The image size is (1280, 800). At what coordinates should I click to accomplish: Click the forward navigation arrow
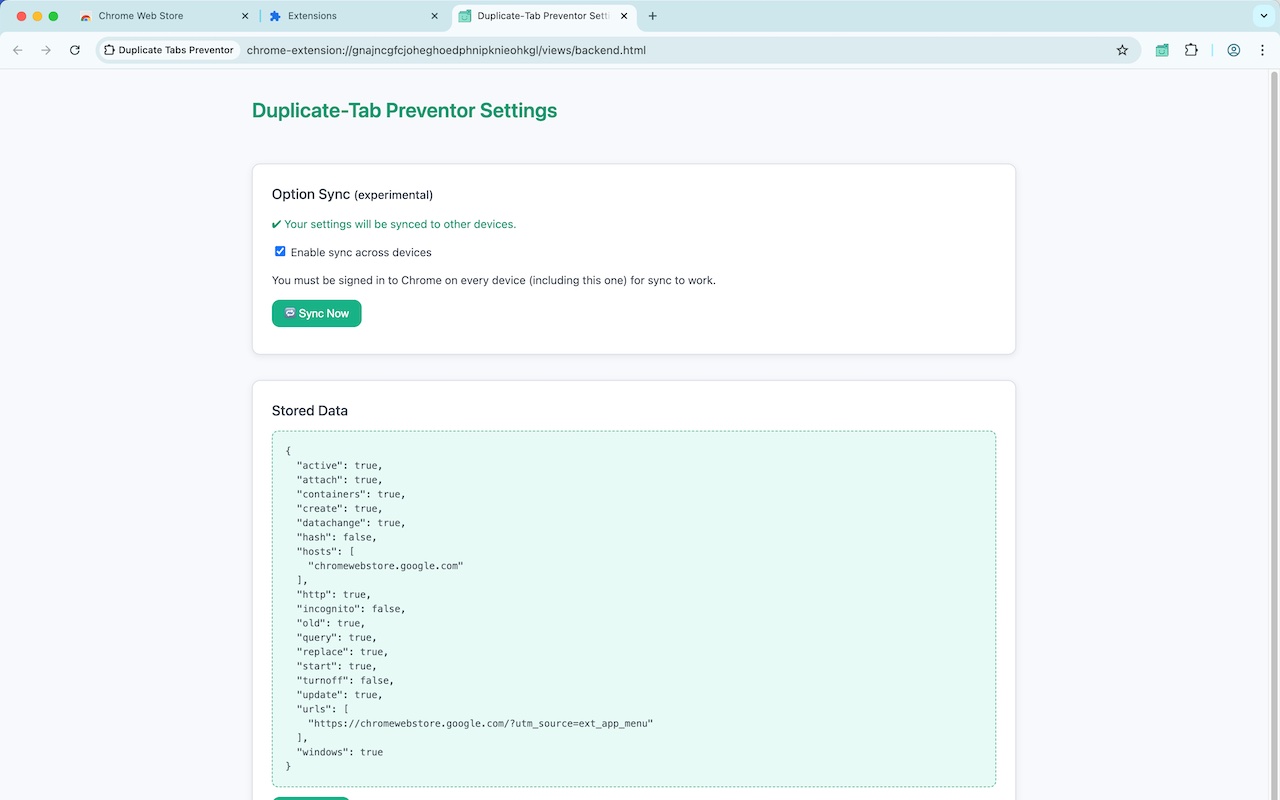46,50
